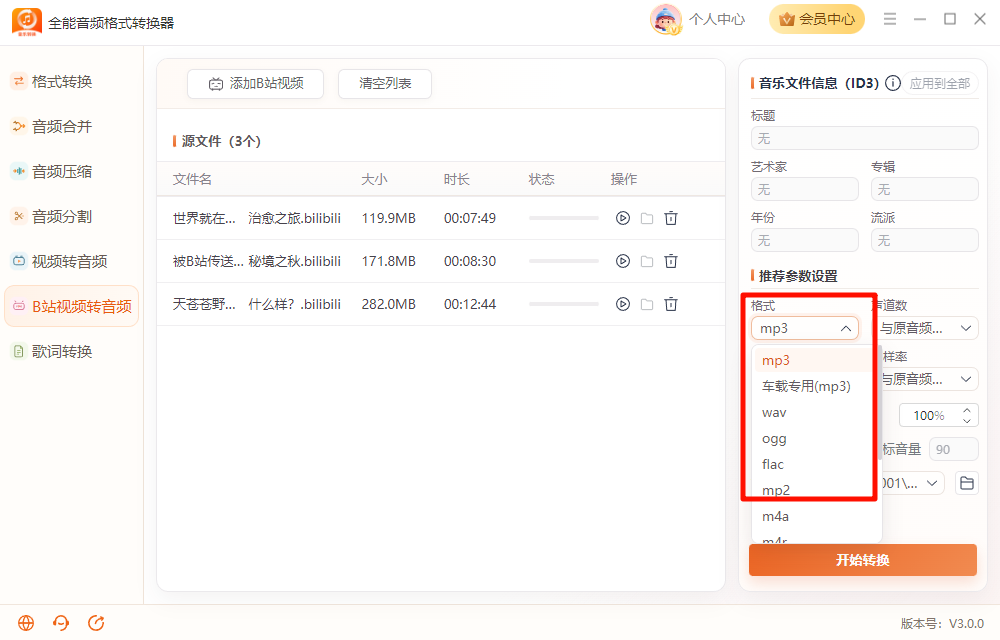1000x640 pixels.
Task: Click 应用到全部 button
Action: (x=939, y=84)
